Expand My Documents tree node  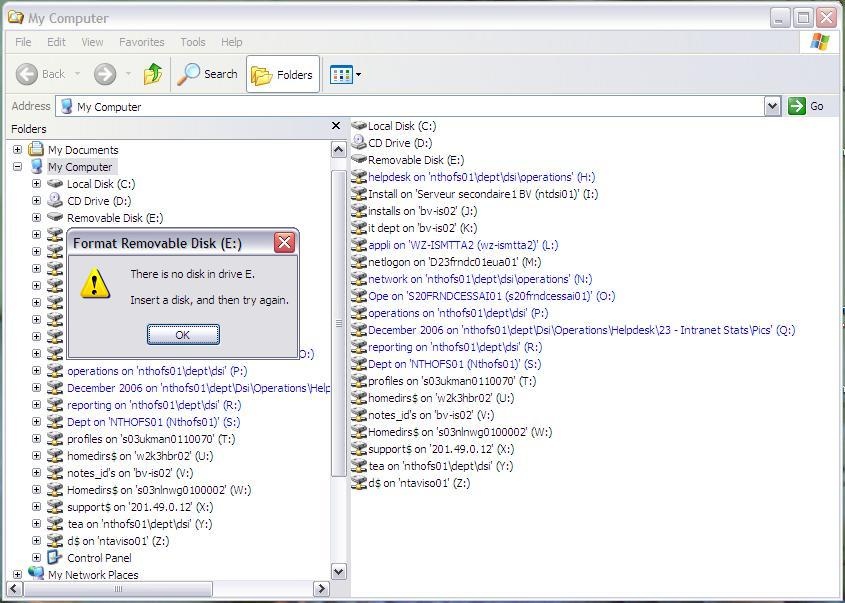point(16,149)
